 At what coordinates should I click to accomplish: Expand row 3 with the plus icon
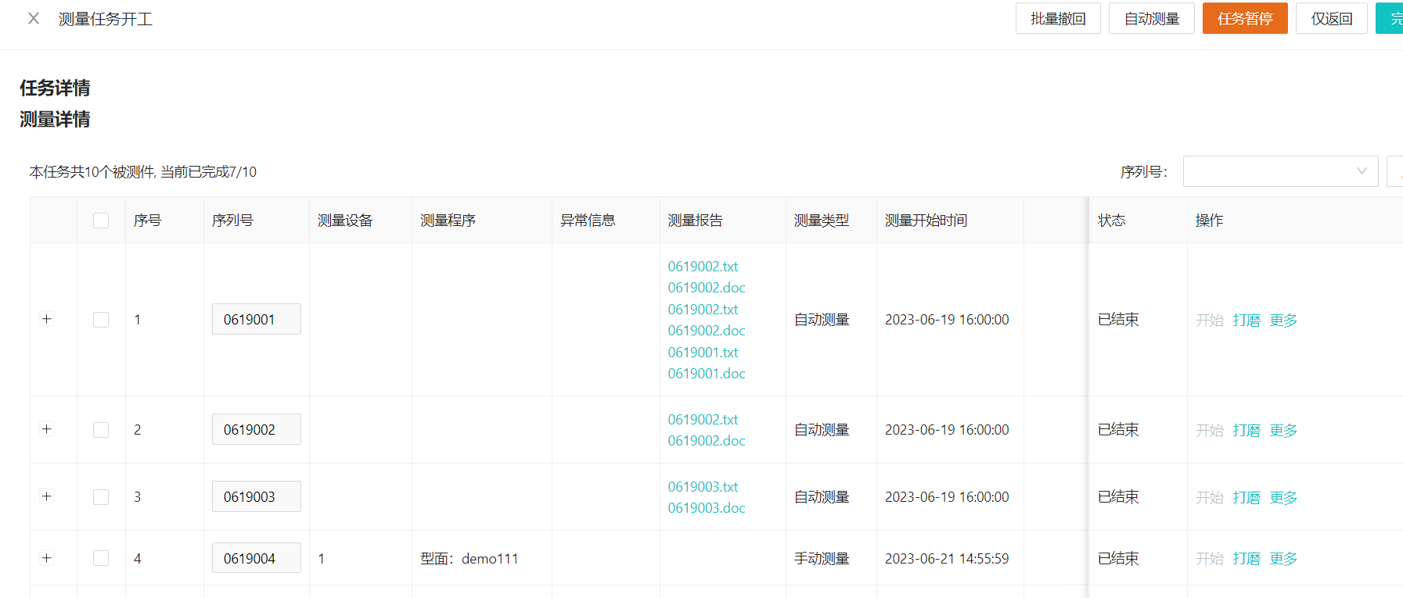click(x=46, y=497)
